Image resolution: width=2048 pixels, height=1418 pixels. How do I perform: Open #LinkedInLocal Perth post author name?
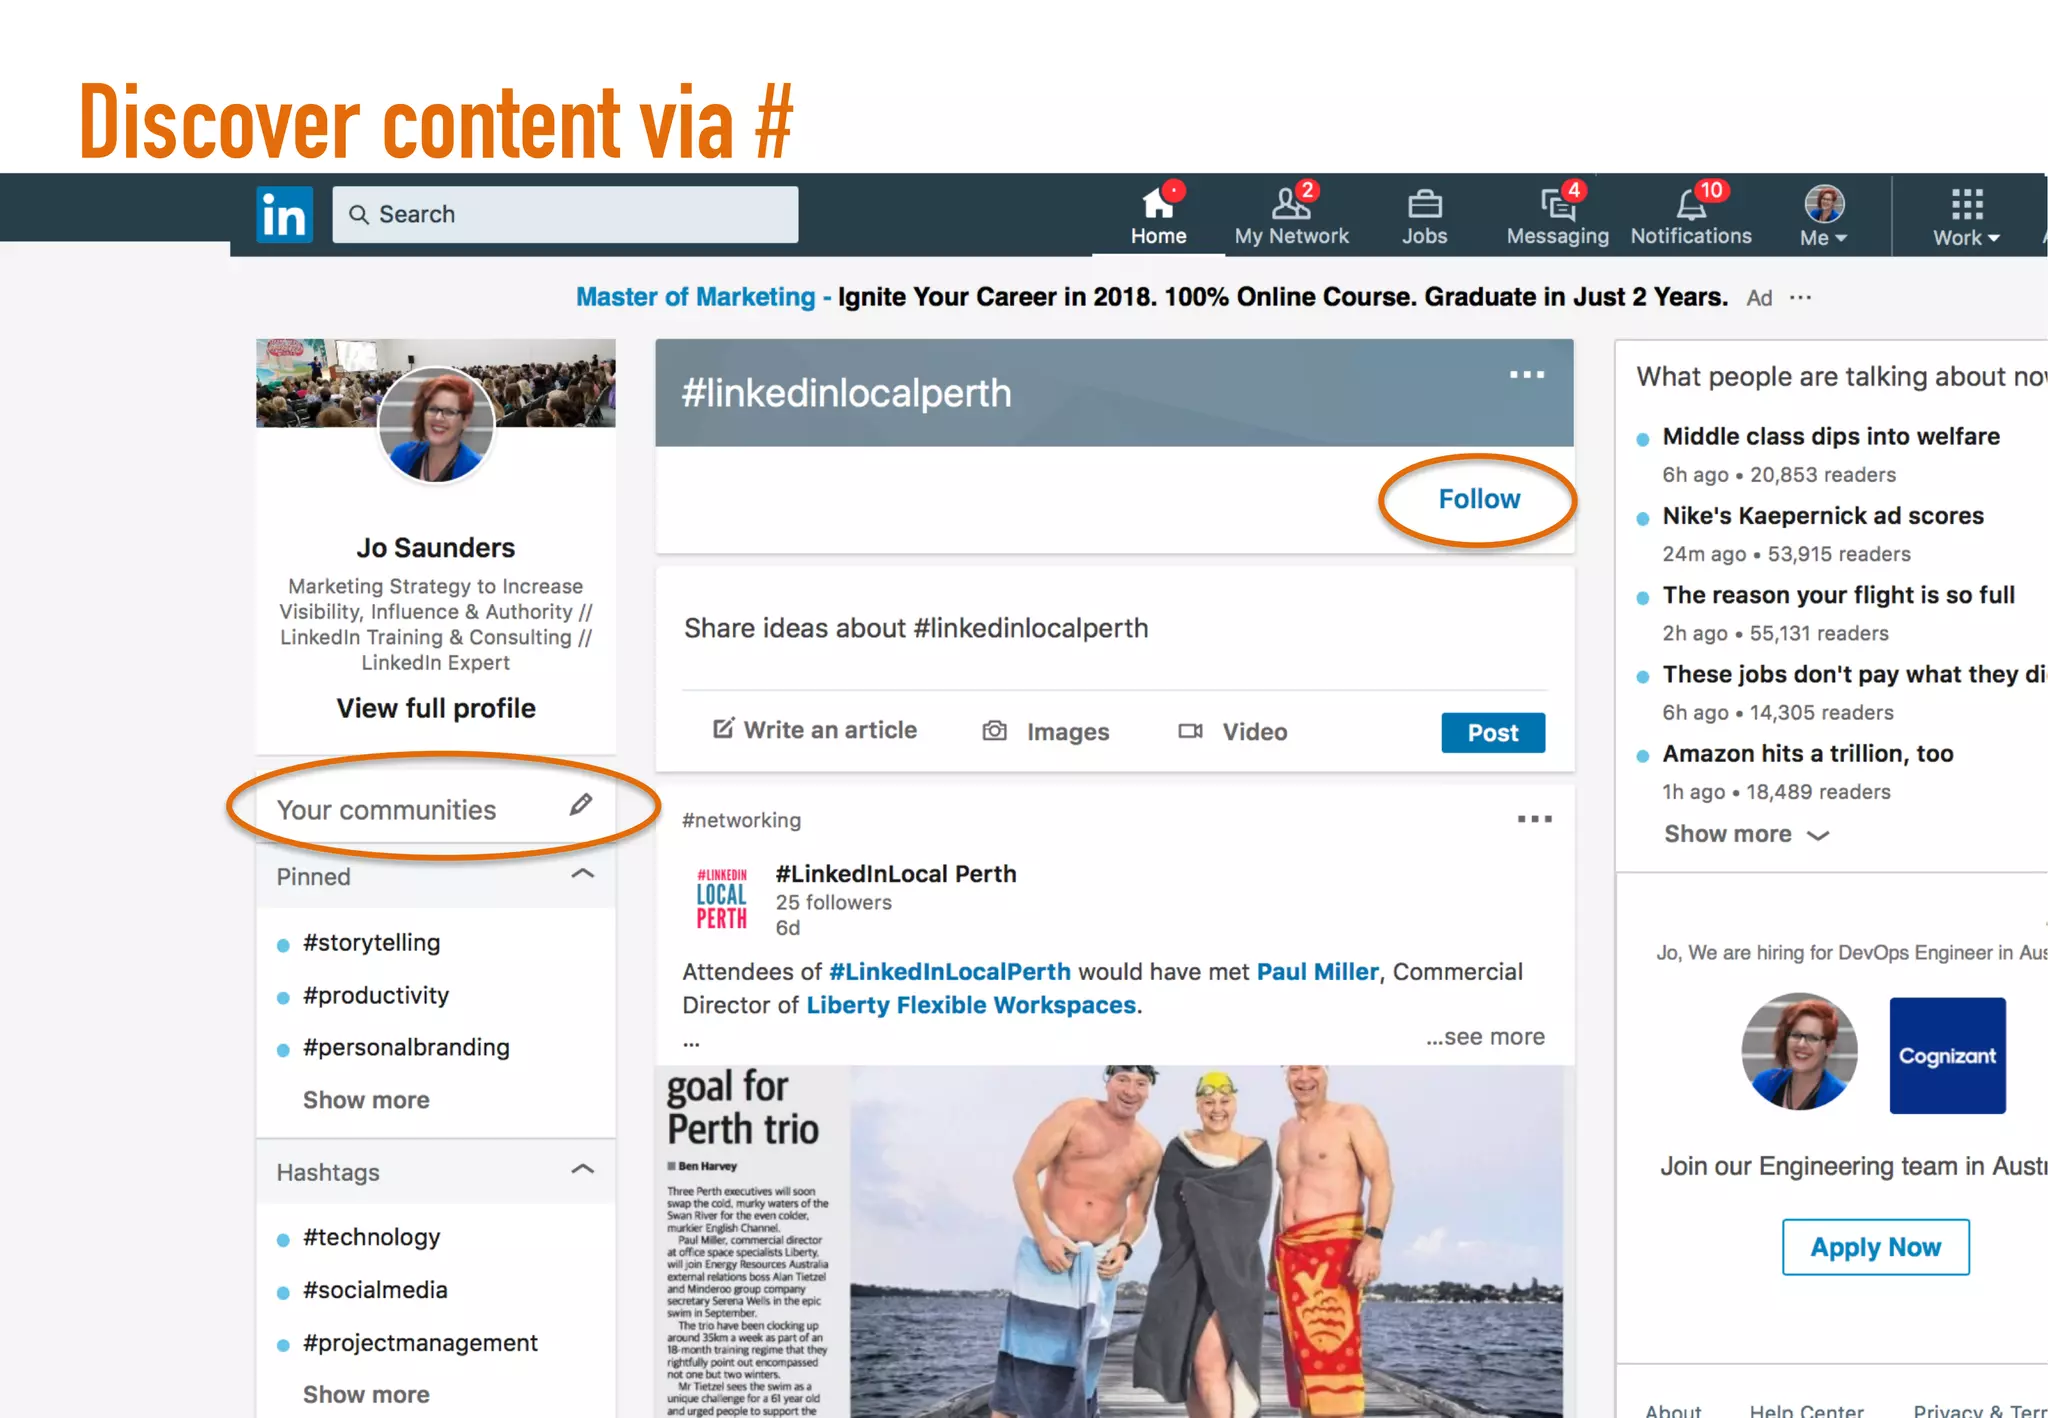point(896,874)
